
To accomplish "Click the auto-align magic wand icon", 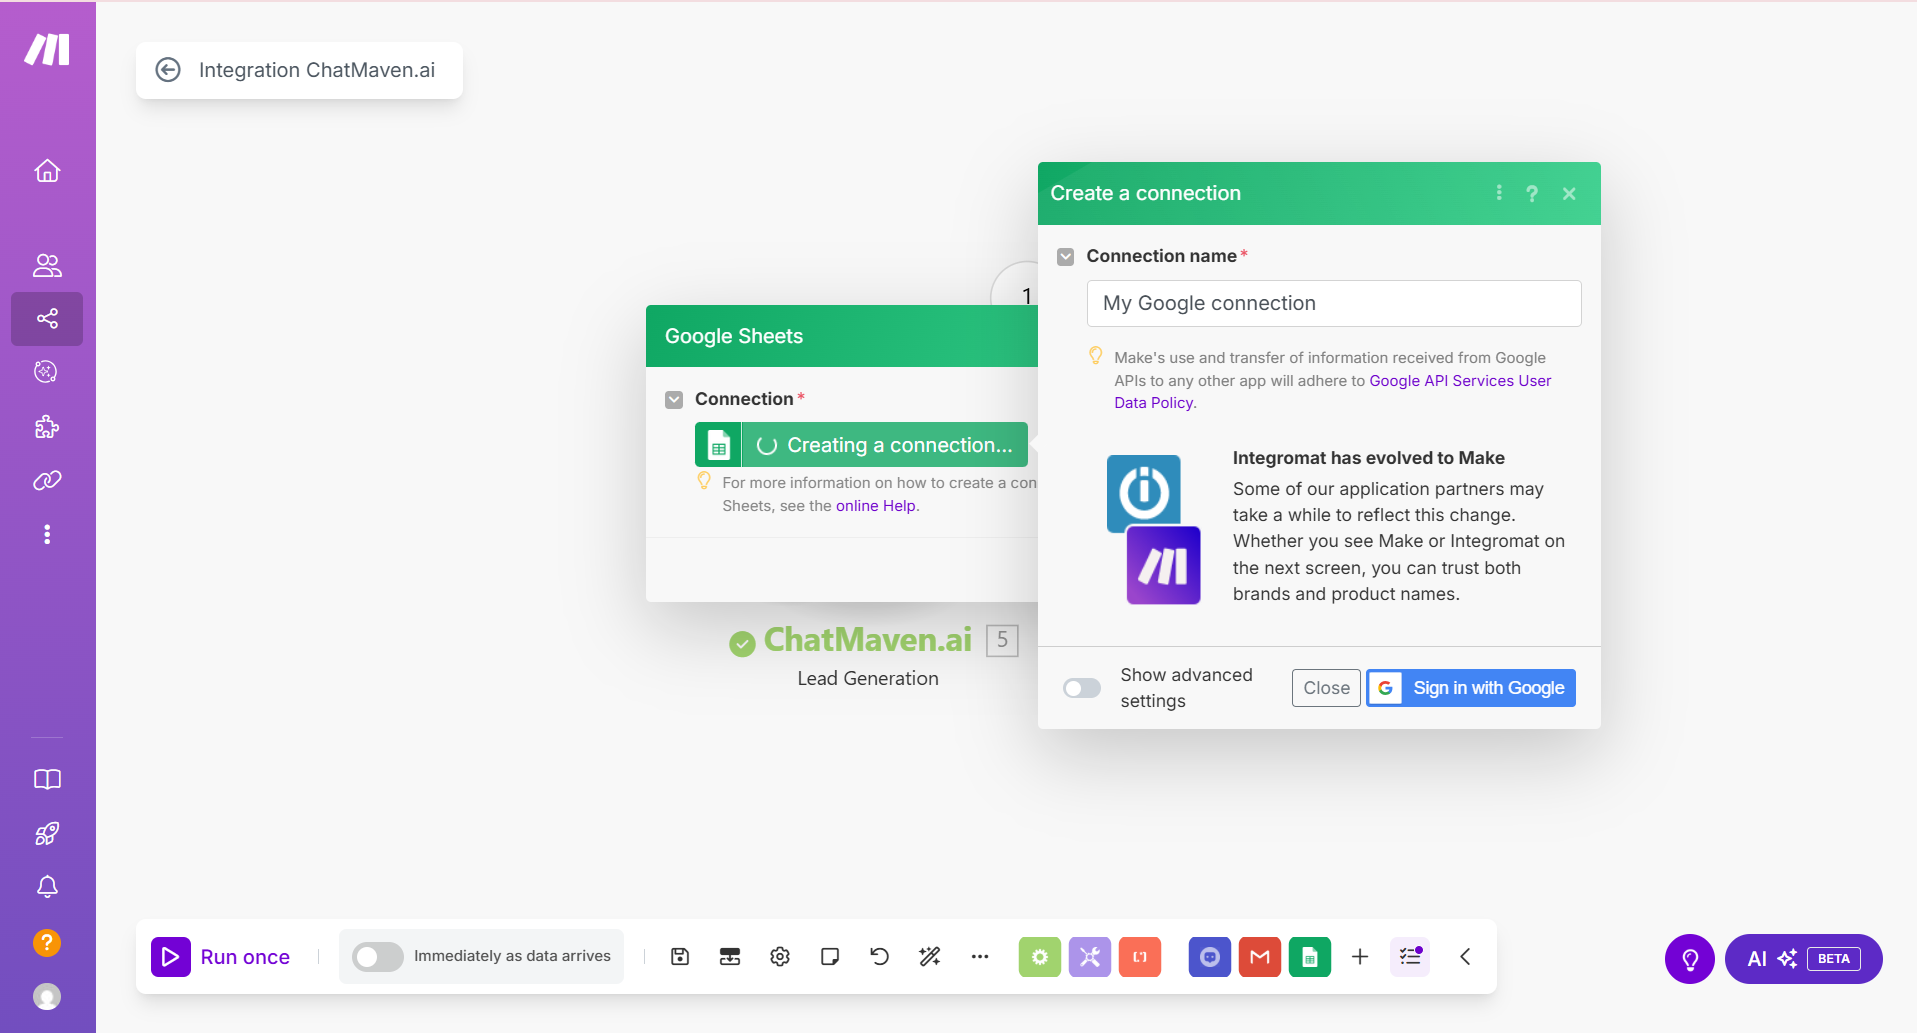I will pos(930,957).
